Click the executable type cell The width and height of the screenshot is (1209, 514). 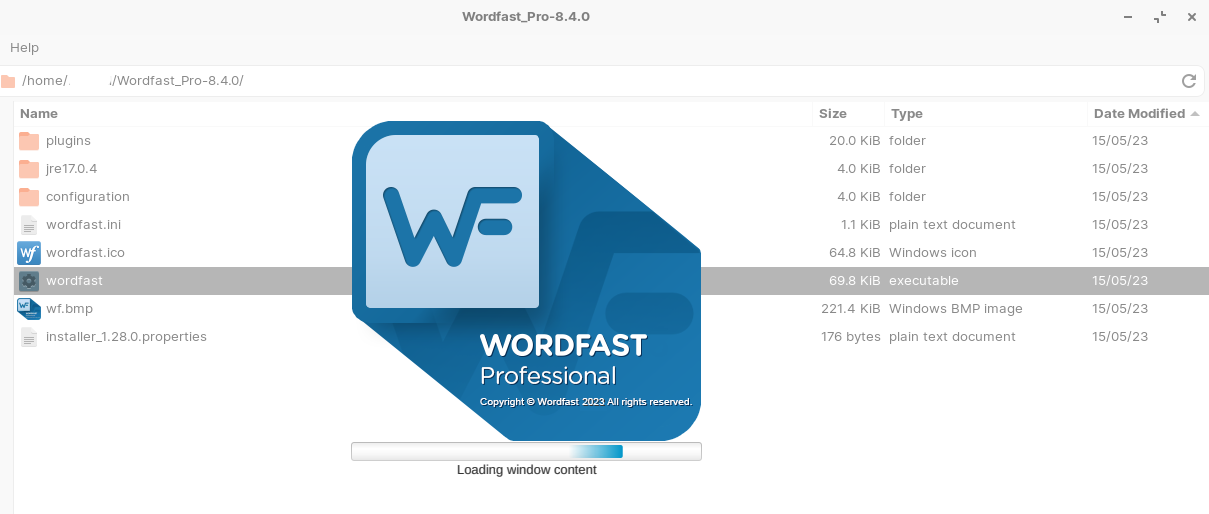[x=924, y=281]
